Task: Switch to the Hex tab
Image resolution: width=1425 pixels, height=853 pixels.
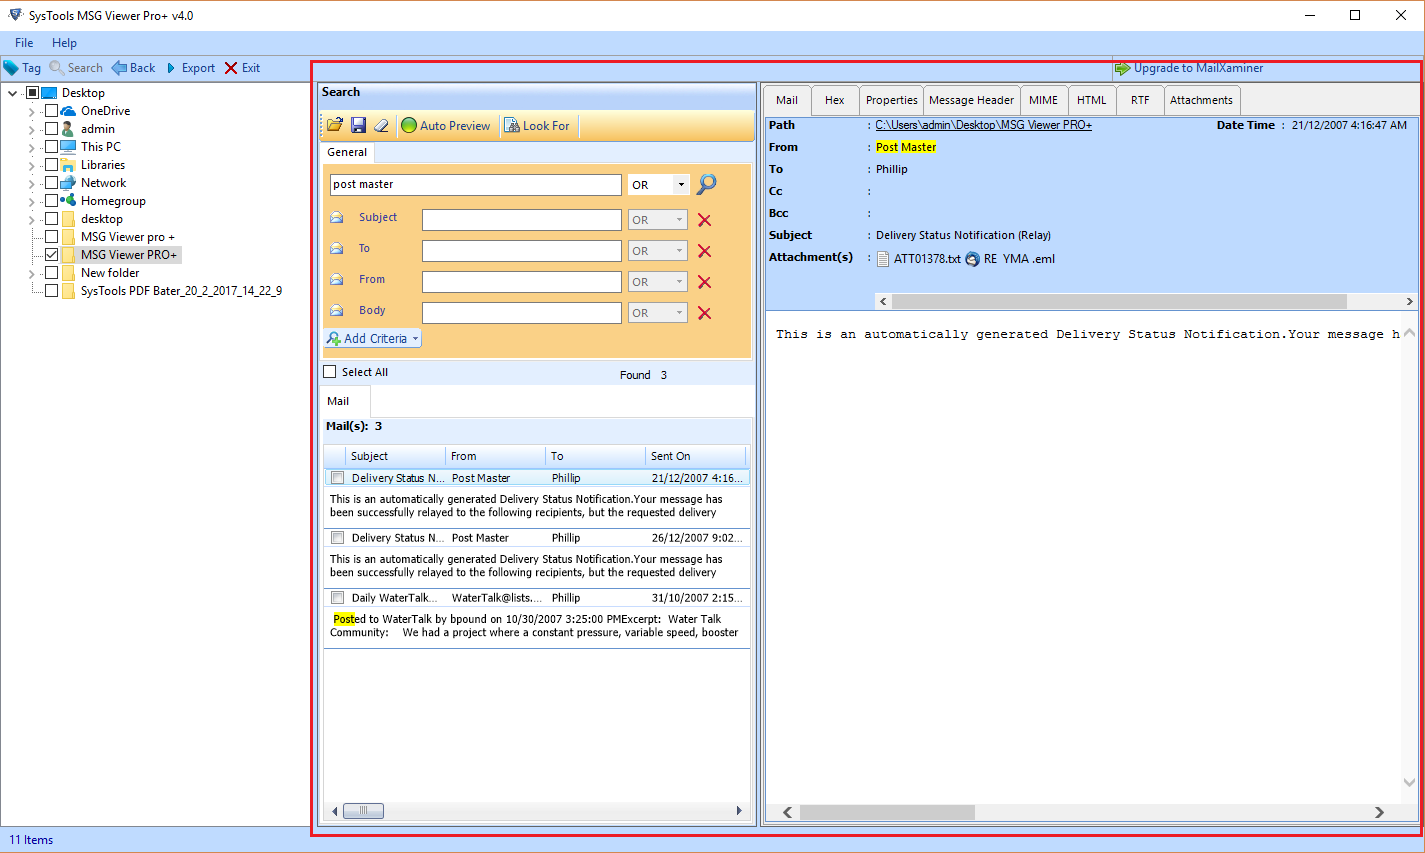Action: [x=834, y=100]
